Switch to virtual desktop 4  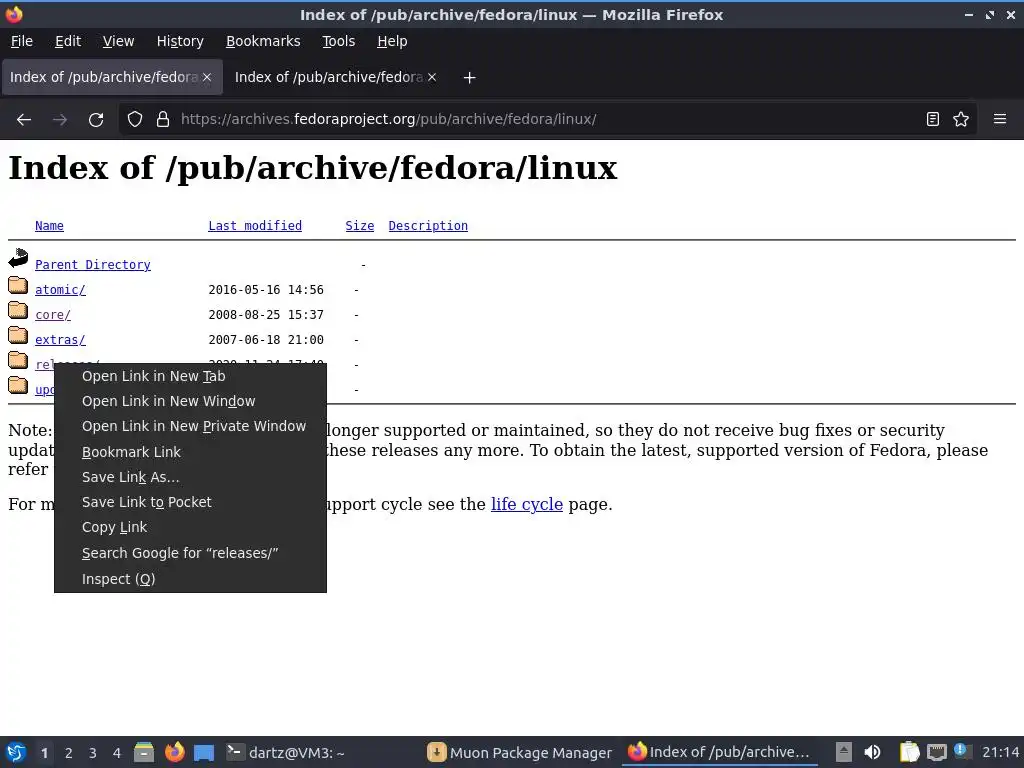tap(117, 753)
